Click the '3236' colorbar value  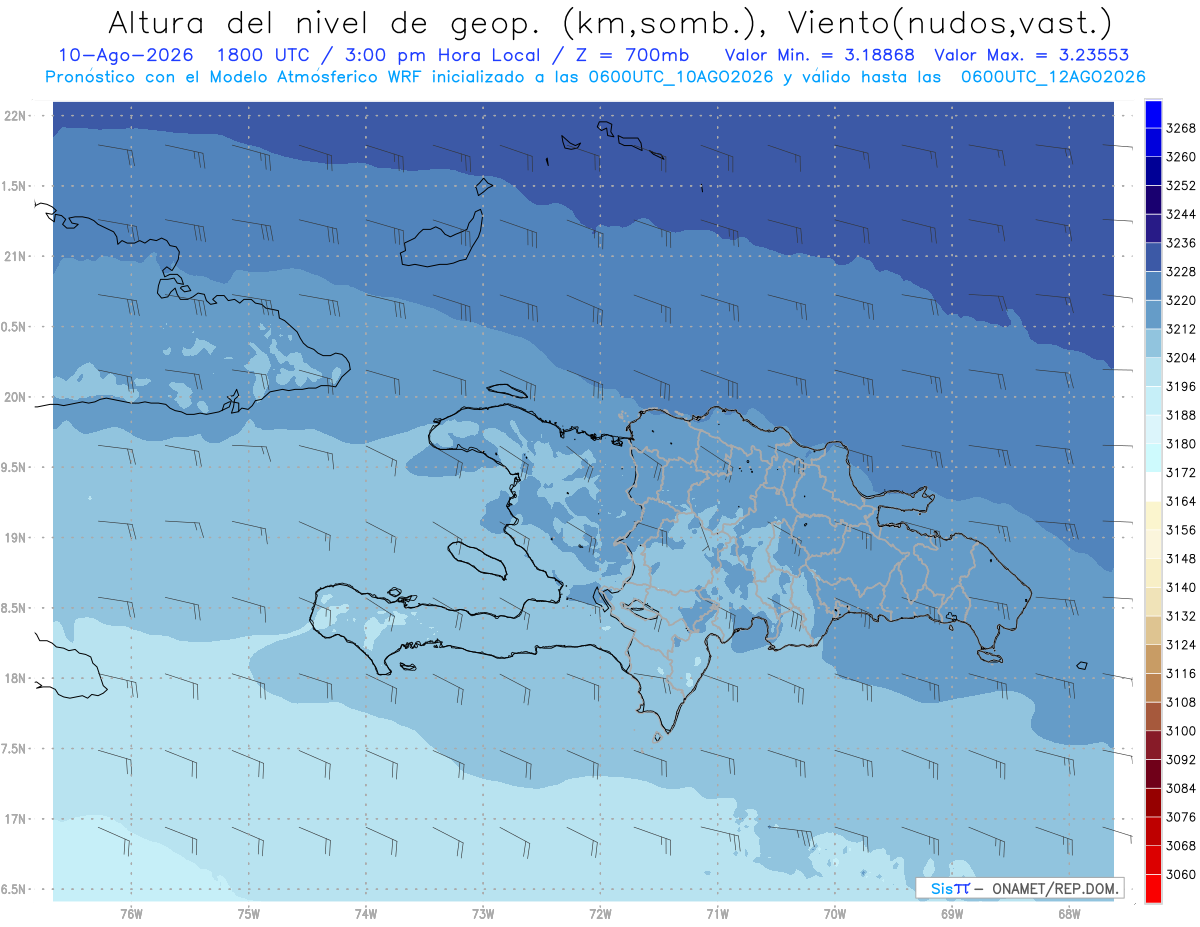[1181, 243]
